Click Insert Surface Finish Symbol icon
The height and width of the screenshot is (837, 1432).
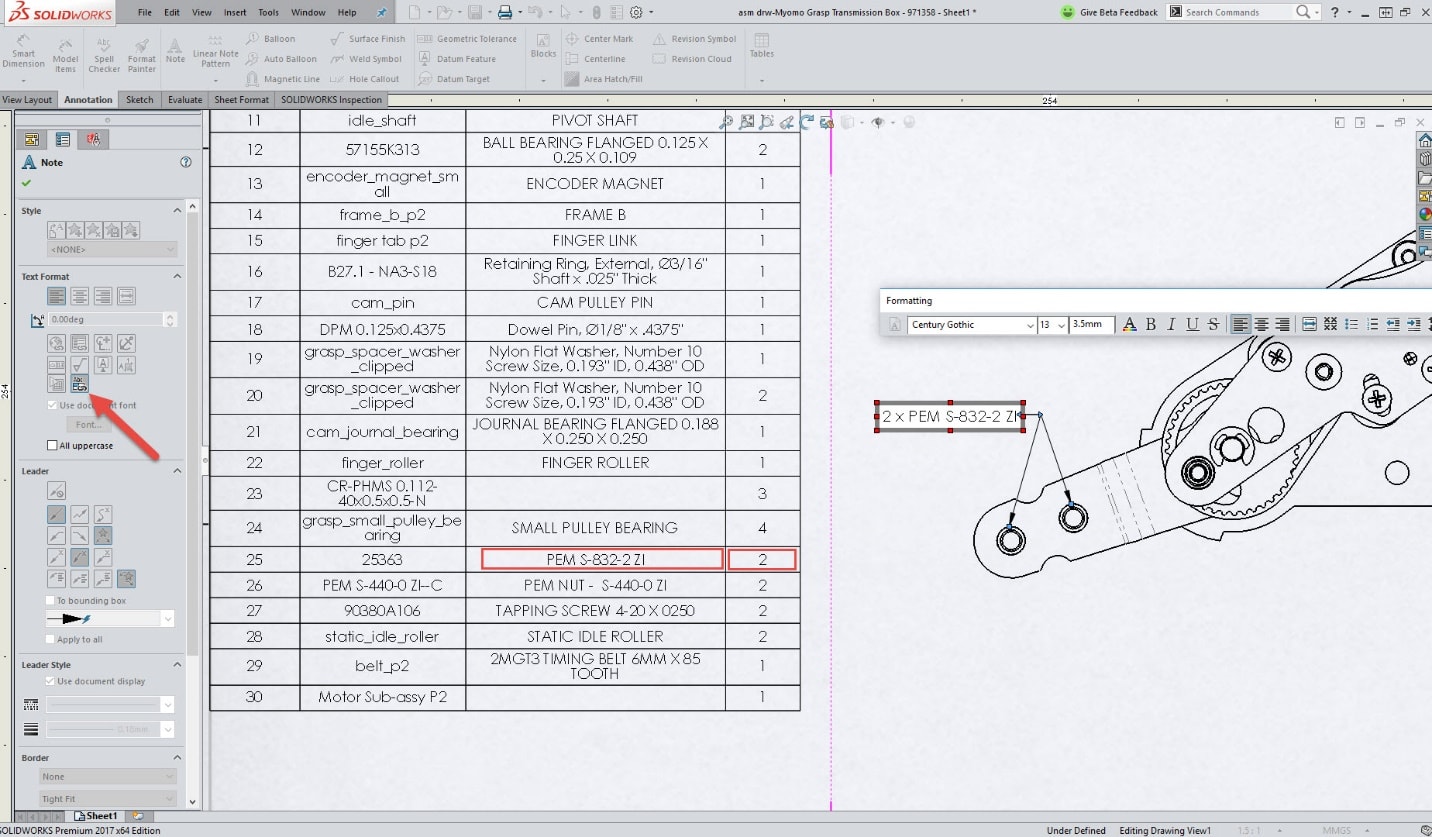[80, 364]
